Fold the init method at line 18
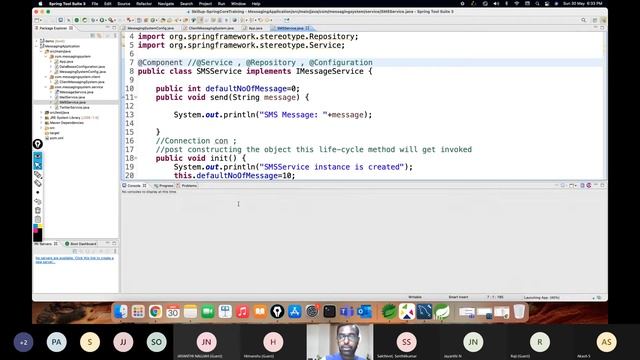This screenshot has height=360, width=640. tap(136, 158)
